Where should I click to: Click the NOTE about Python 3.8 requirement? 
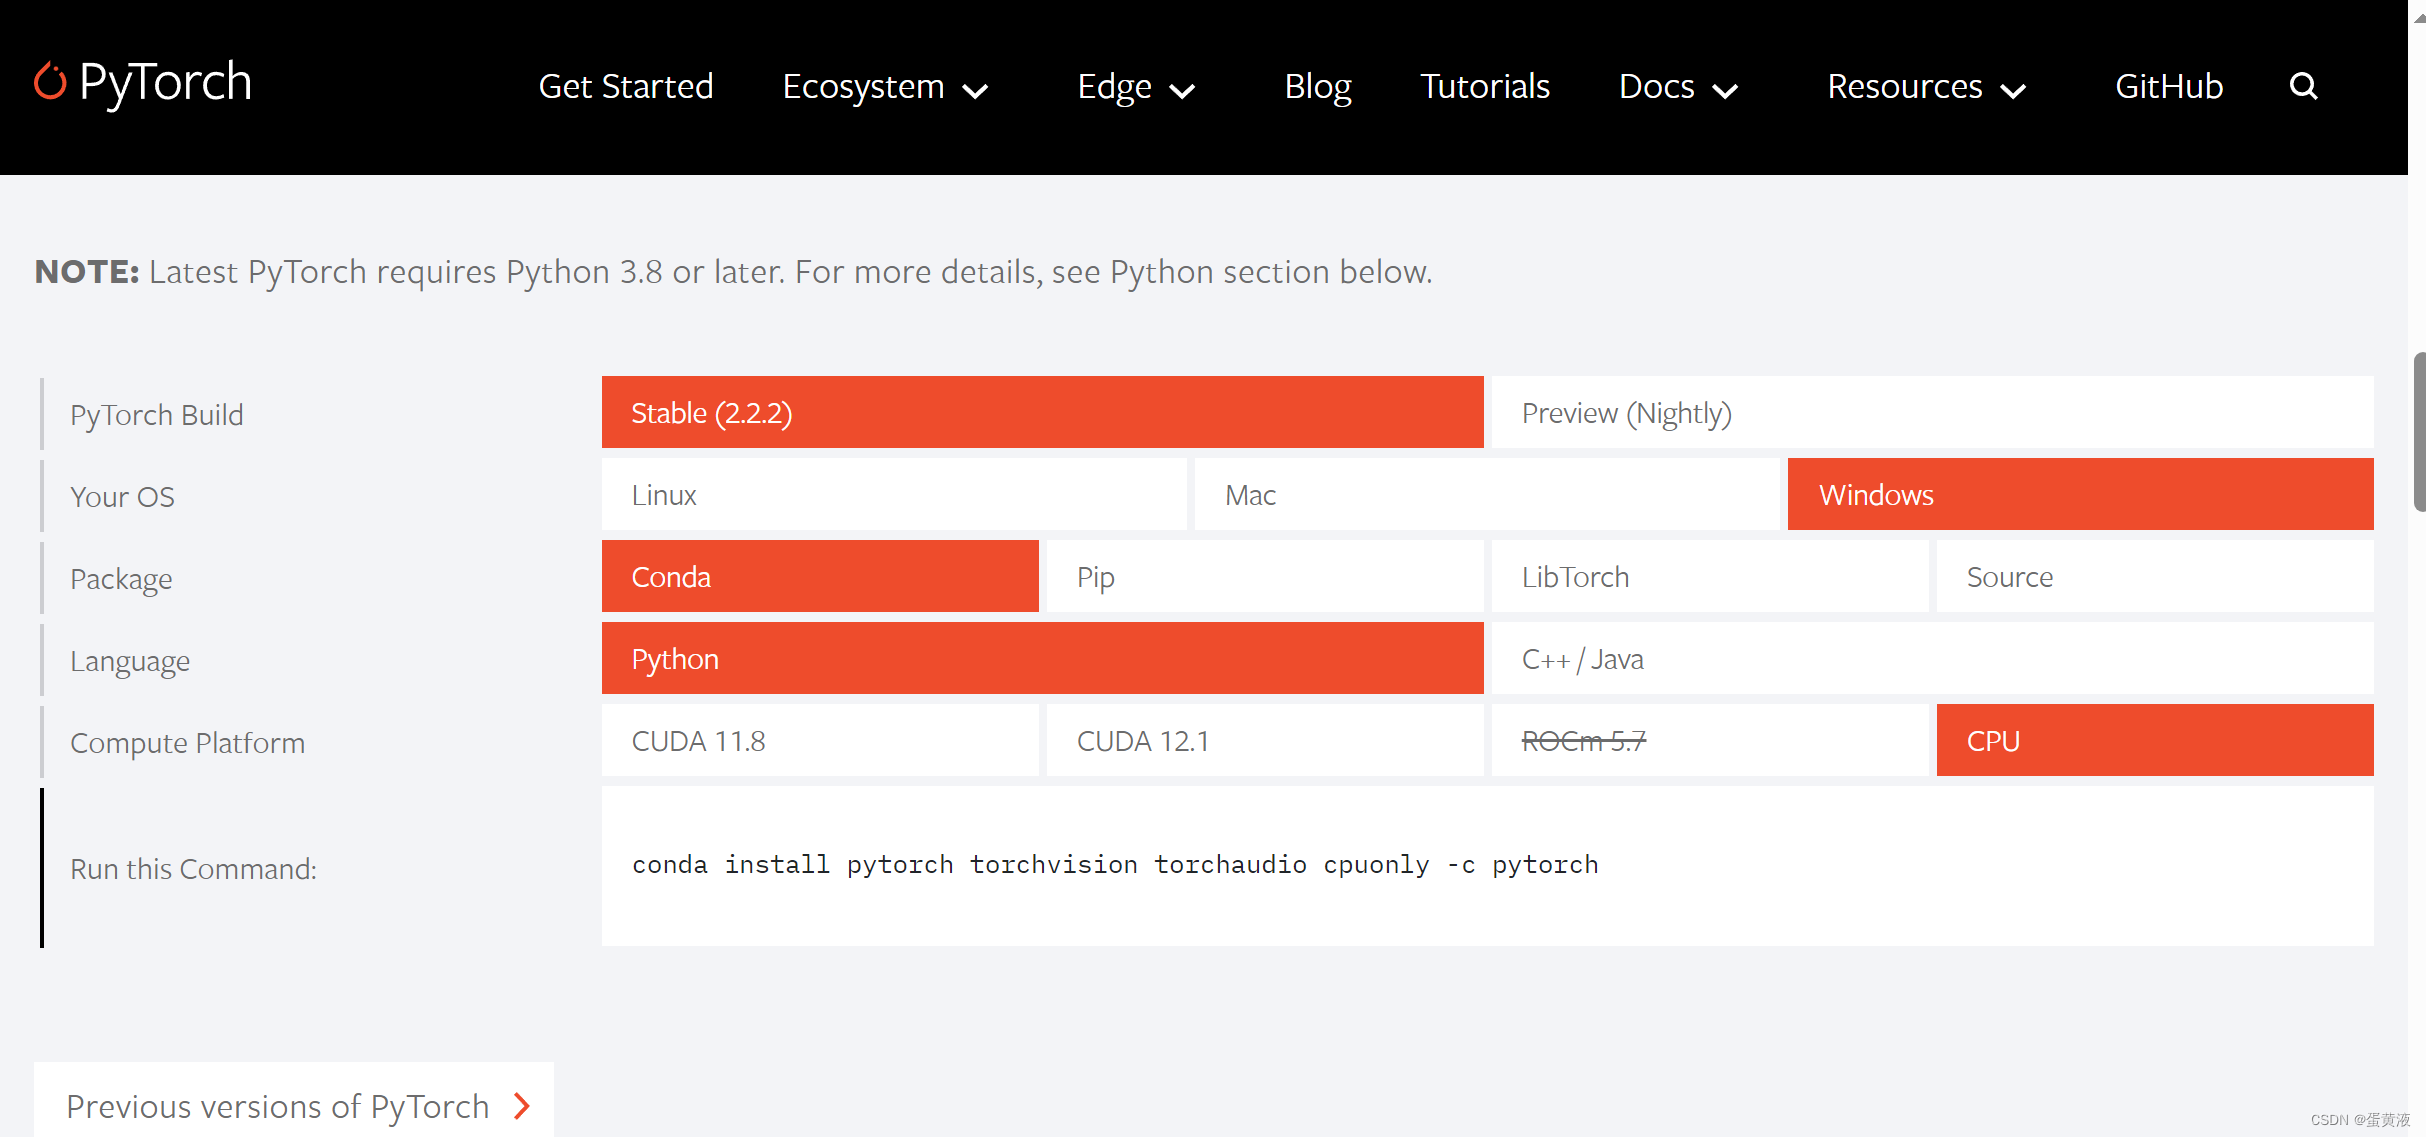coord(733,272)
